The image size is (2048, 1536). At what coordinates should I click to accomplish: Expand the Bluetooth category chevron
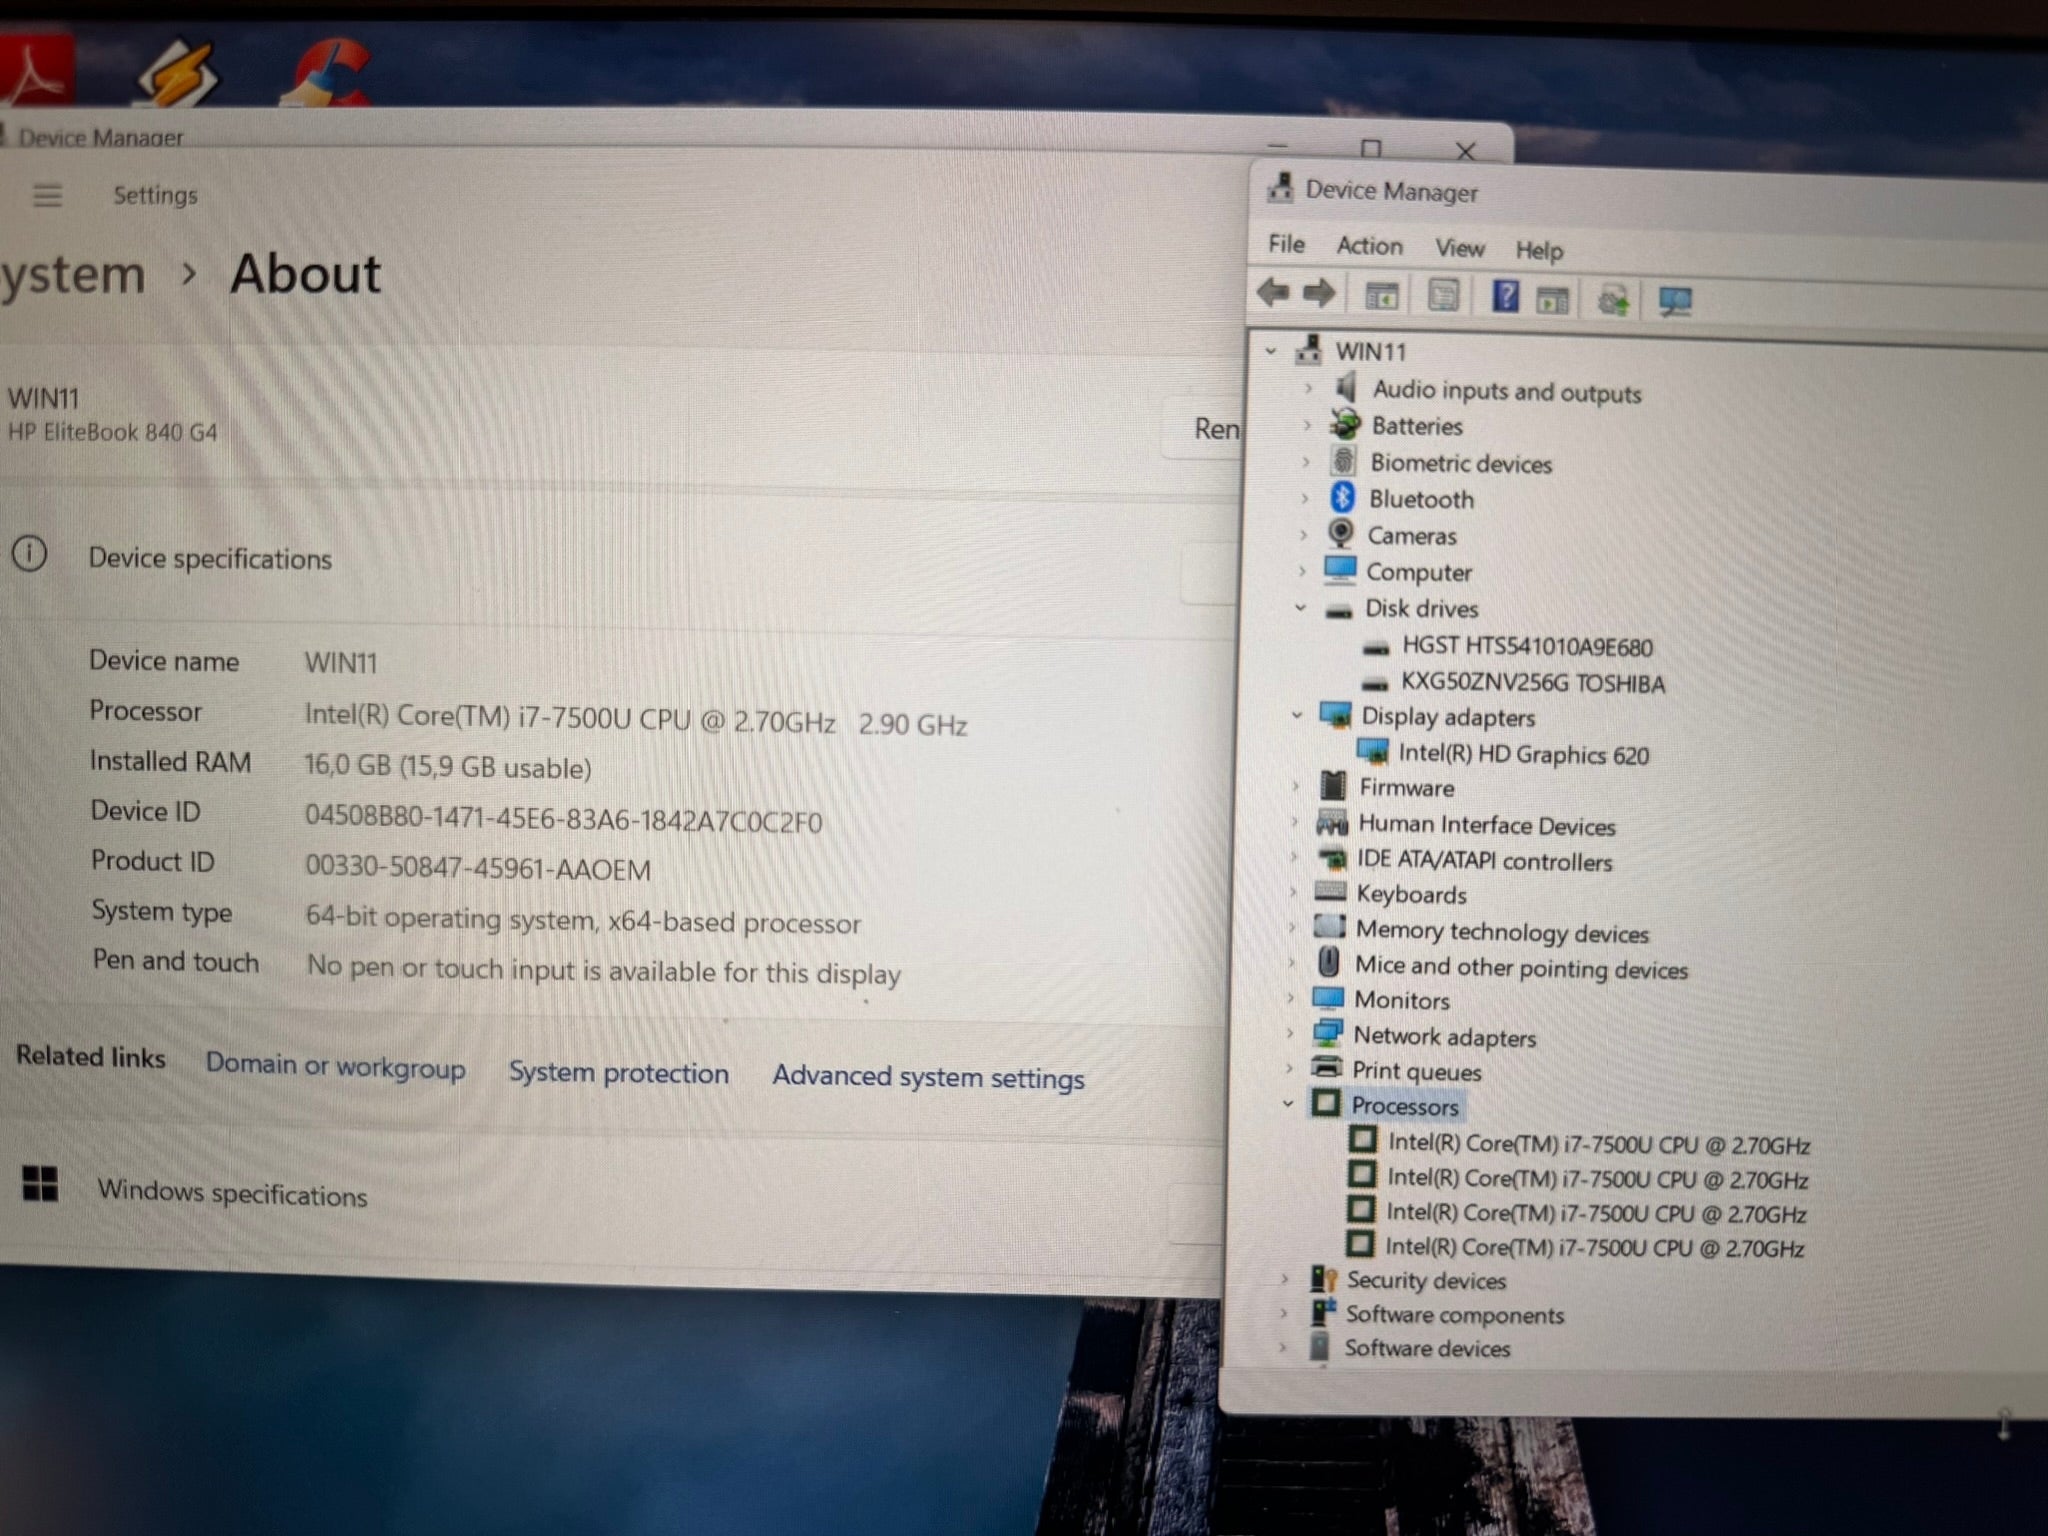(x=1304, y=497)
